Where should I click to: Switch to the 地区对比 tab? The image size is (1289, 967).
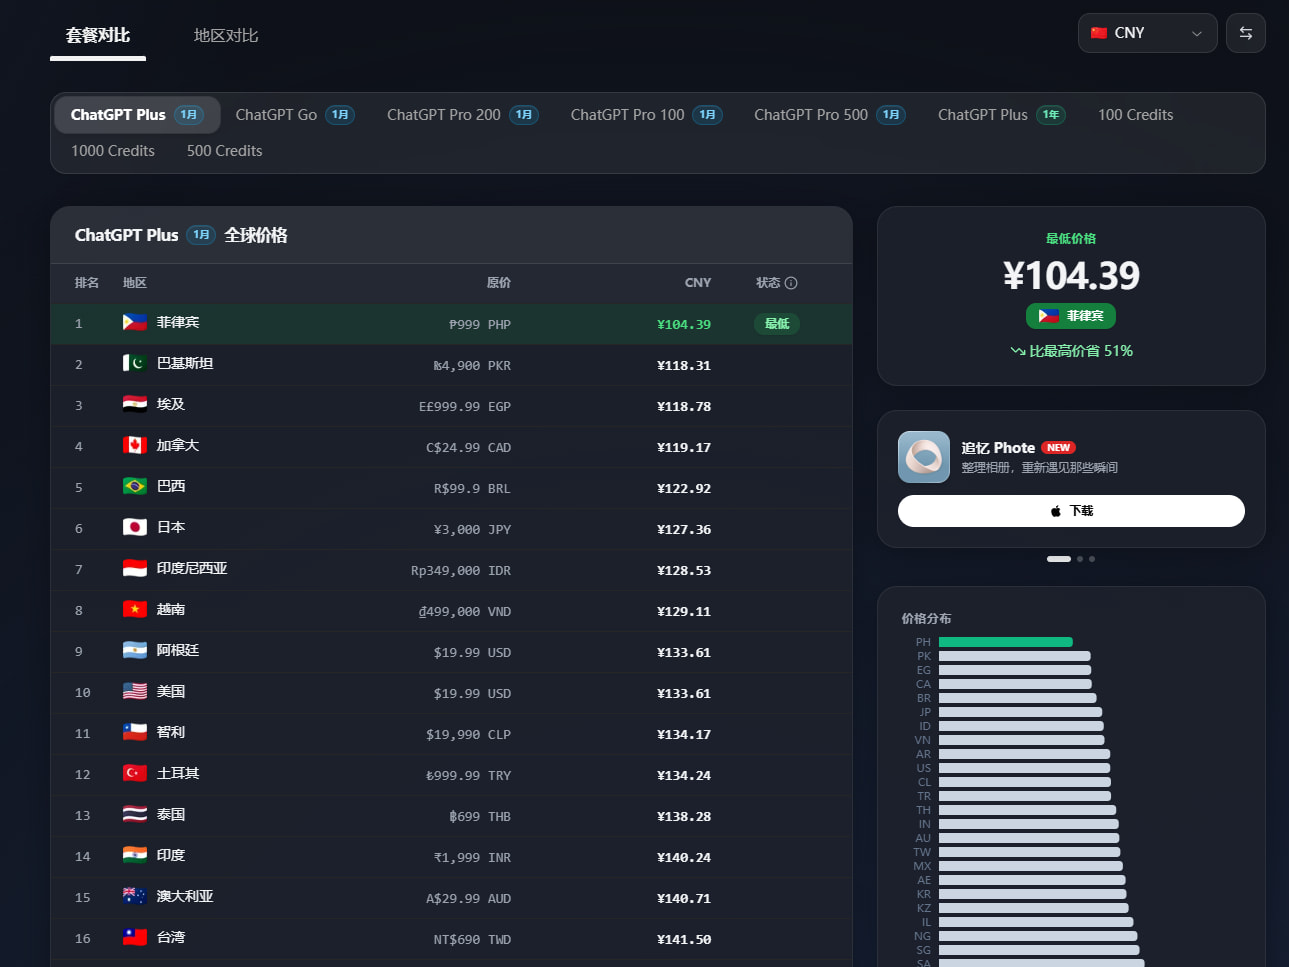pos(226,35)
